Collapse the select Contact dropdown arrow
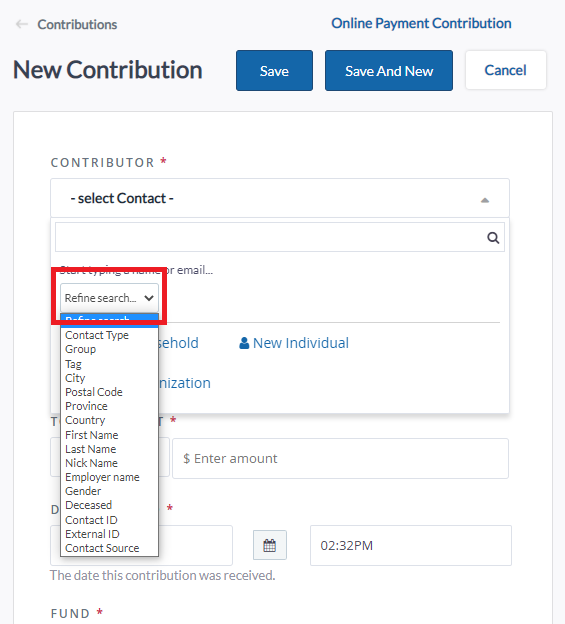 pyautogui.click(x=485, y=200)
